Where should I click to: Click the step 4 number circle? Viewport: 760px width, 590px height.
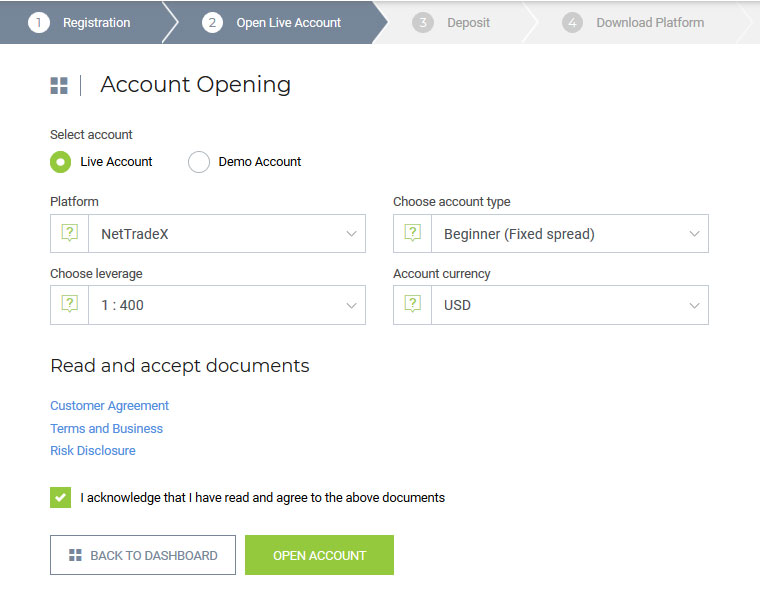(x=572, y=22)
